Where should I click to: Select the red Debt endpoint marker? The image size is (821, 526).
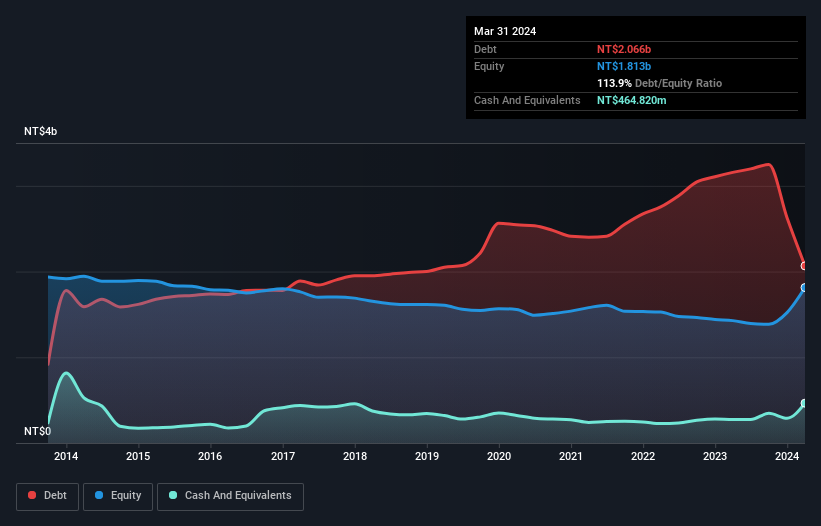[804, 266]
